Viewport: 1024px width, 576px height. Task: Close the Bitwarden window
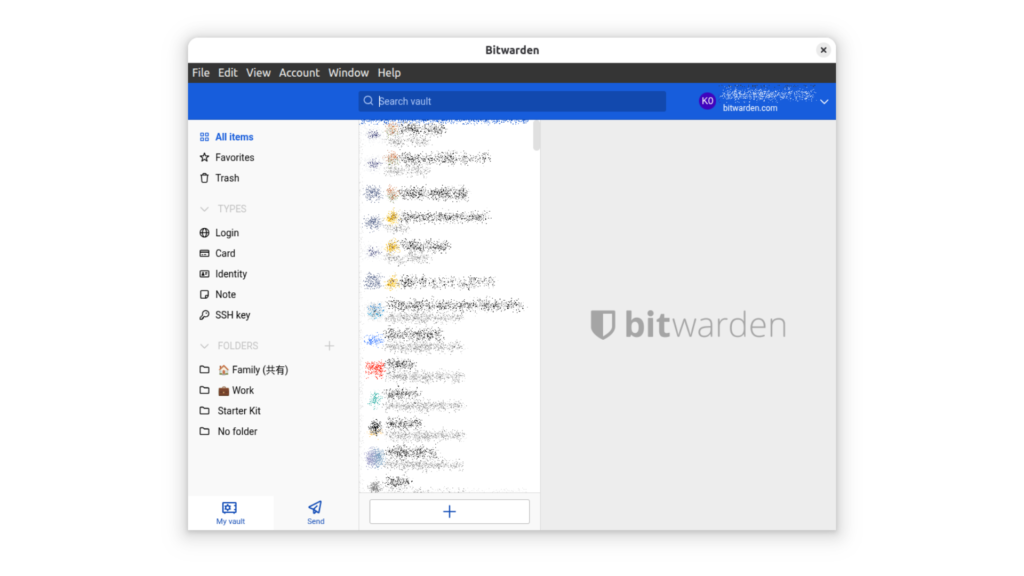tap(823, 50)
